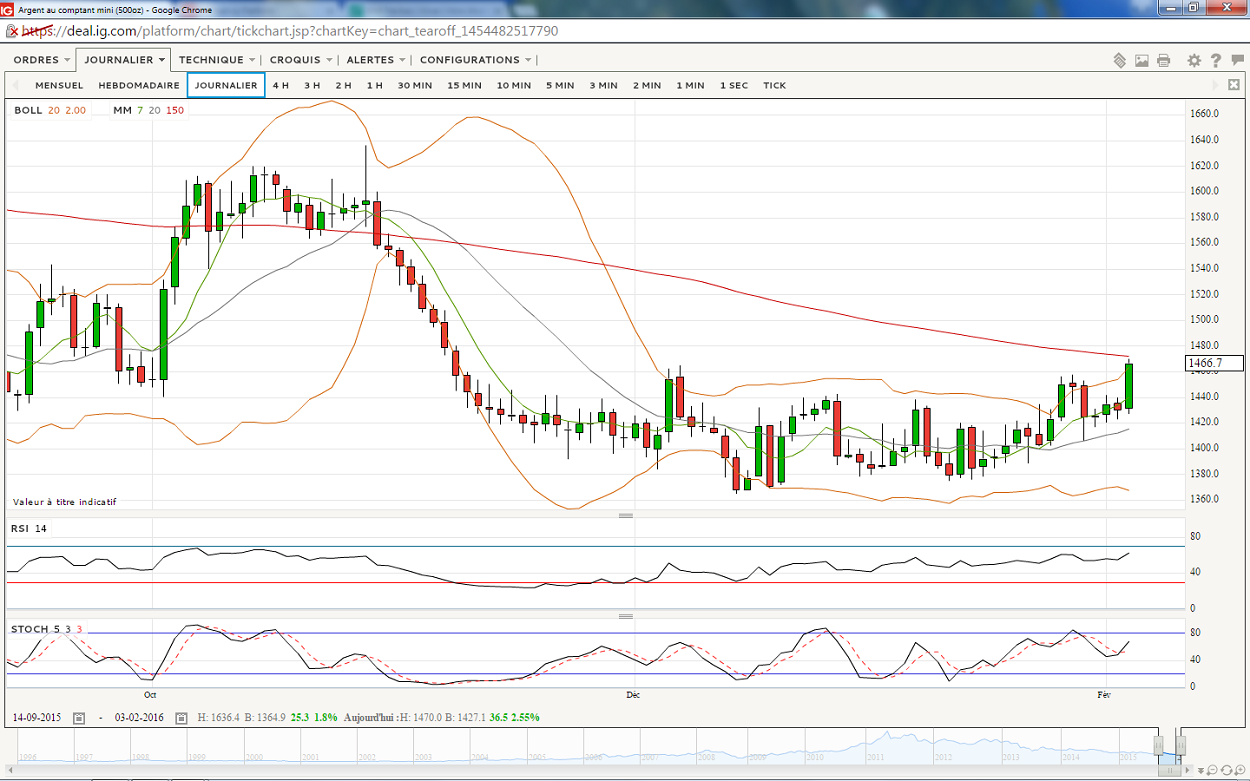Click the left handle of timeline range slider
Viewport: 1250px width, 781px height.
point(1158,746)
